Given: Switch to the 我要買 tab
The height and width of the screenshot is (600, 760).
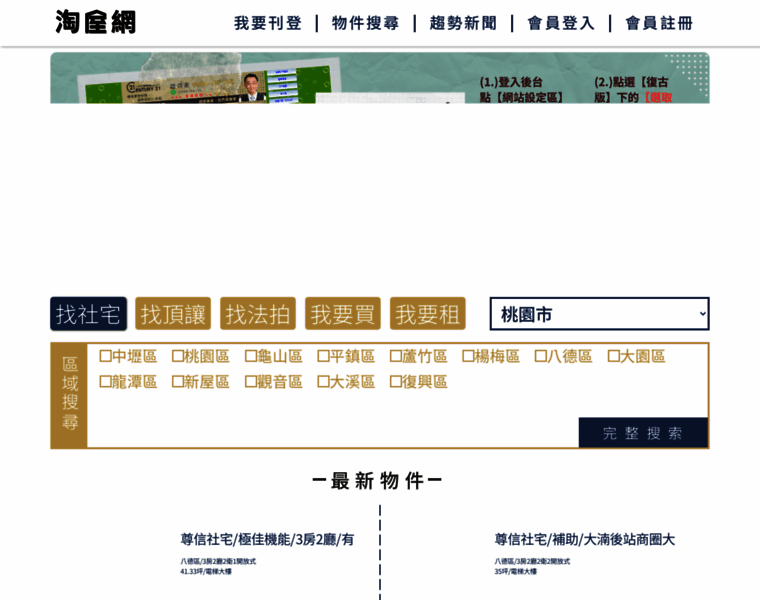Looking at the screenshot, I should point(343,314).
